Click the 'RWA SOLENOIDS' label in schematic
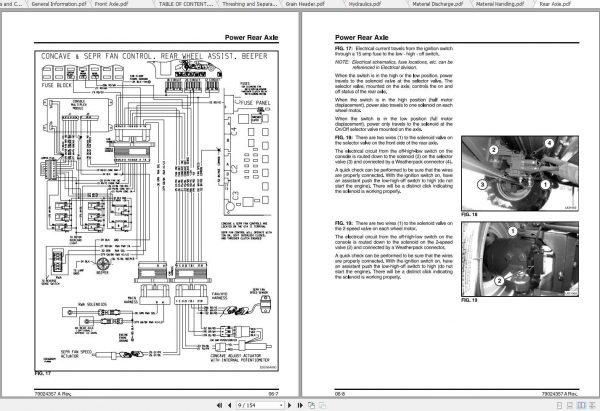600x411 pixels. point(93,304)
